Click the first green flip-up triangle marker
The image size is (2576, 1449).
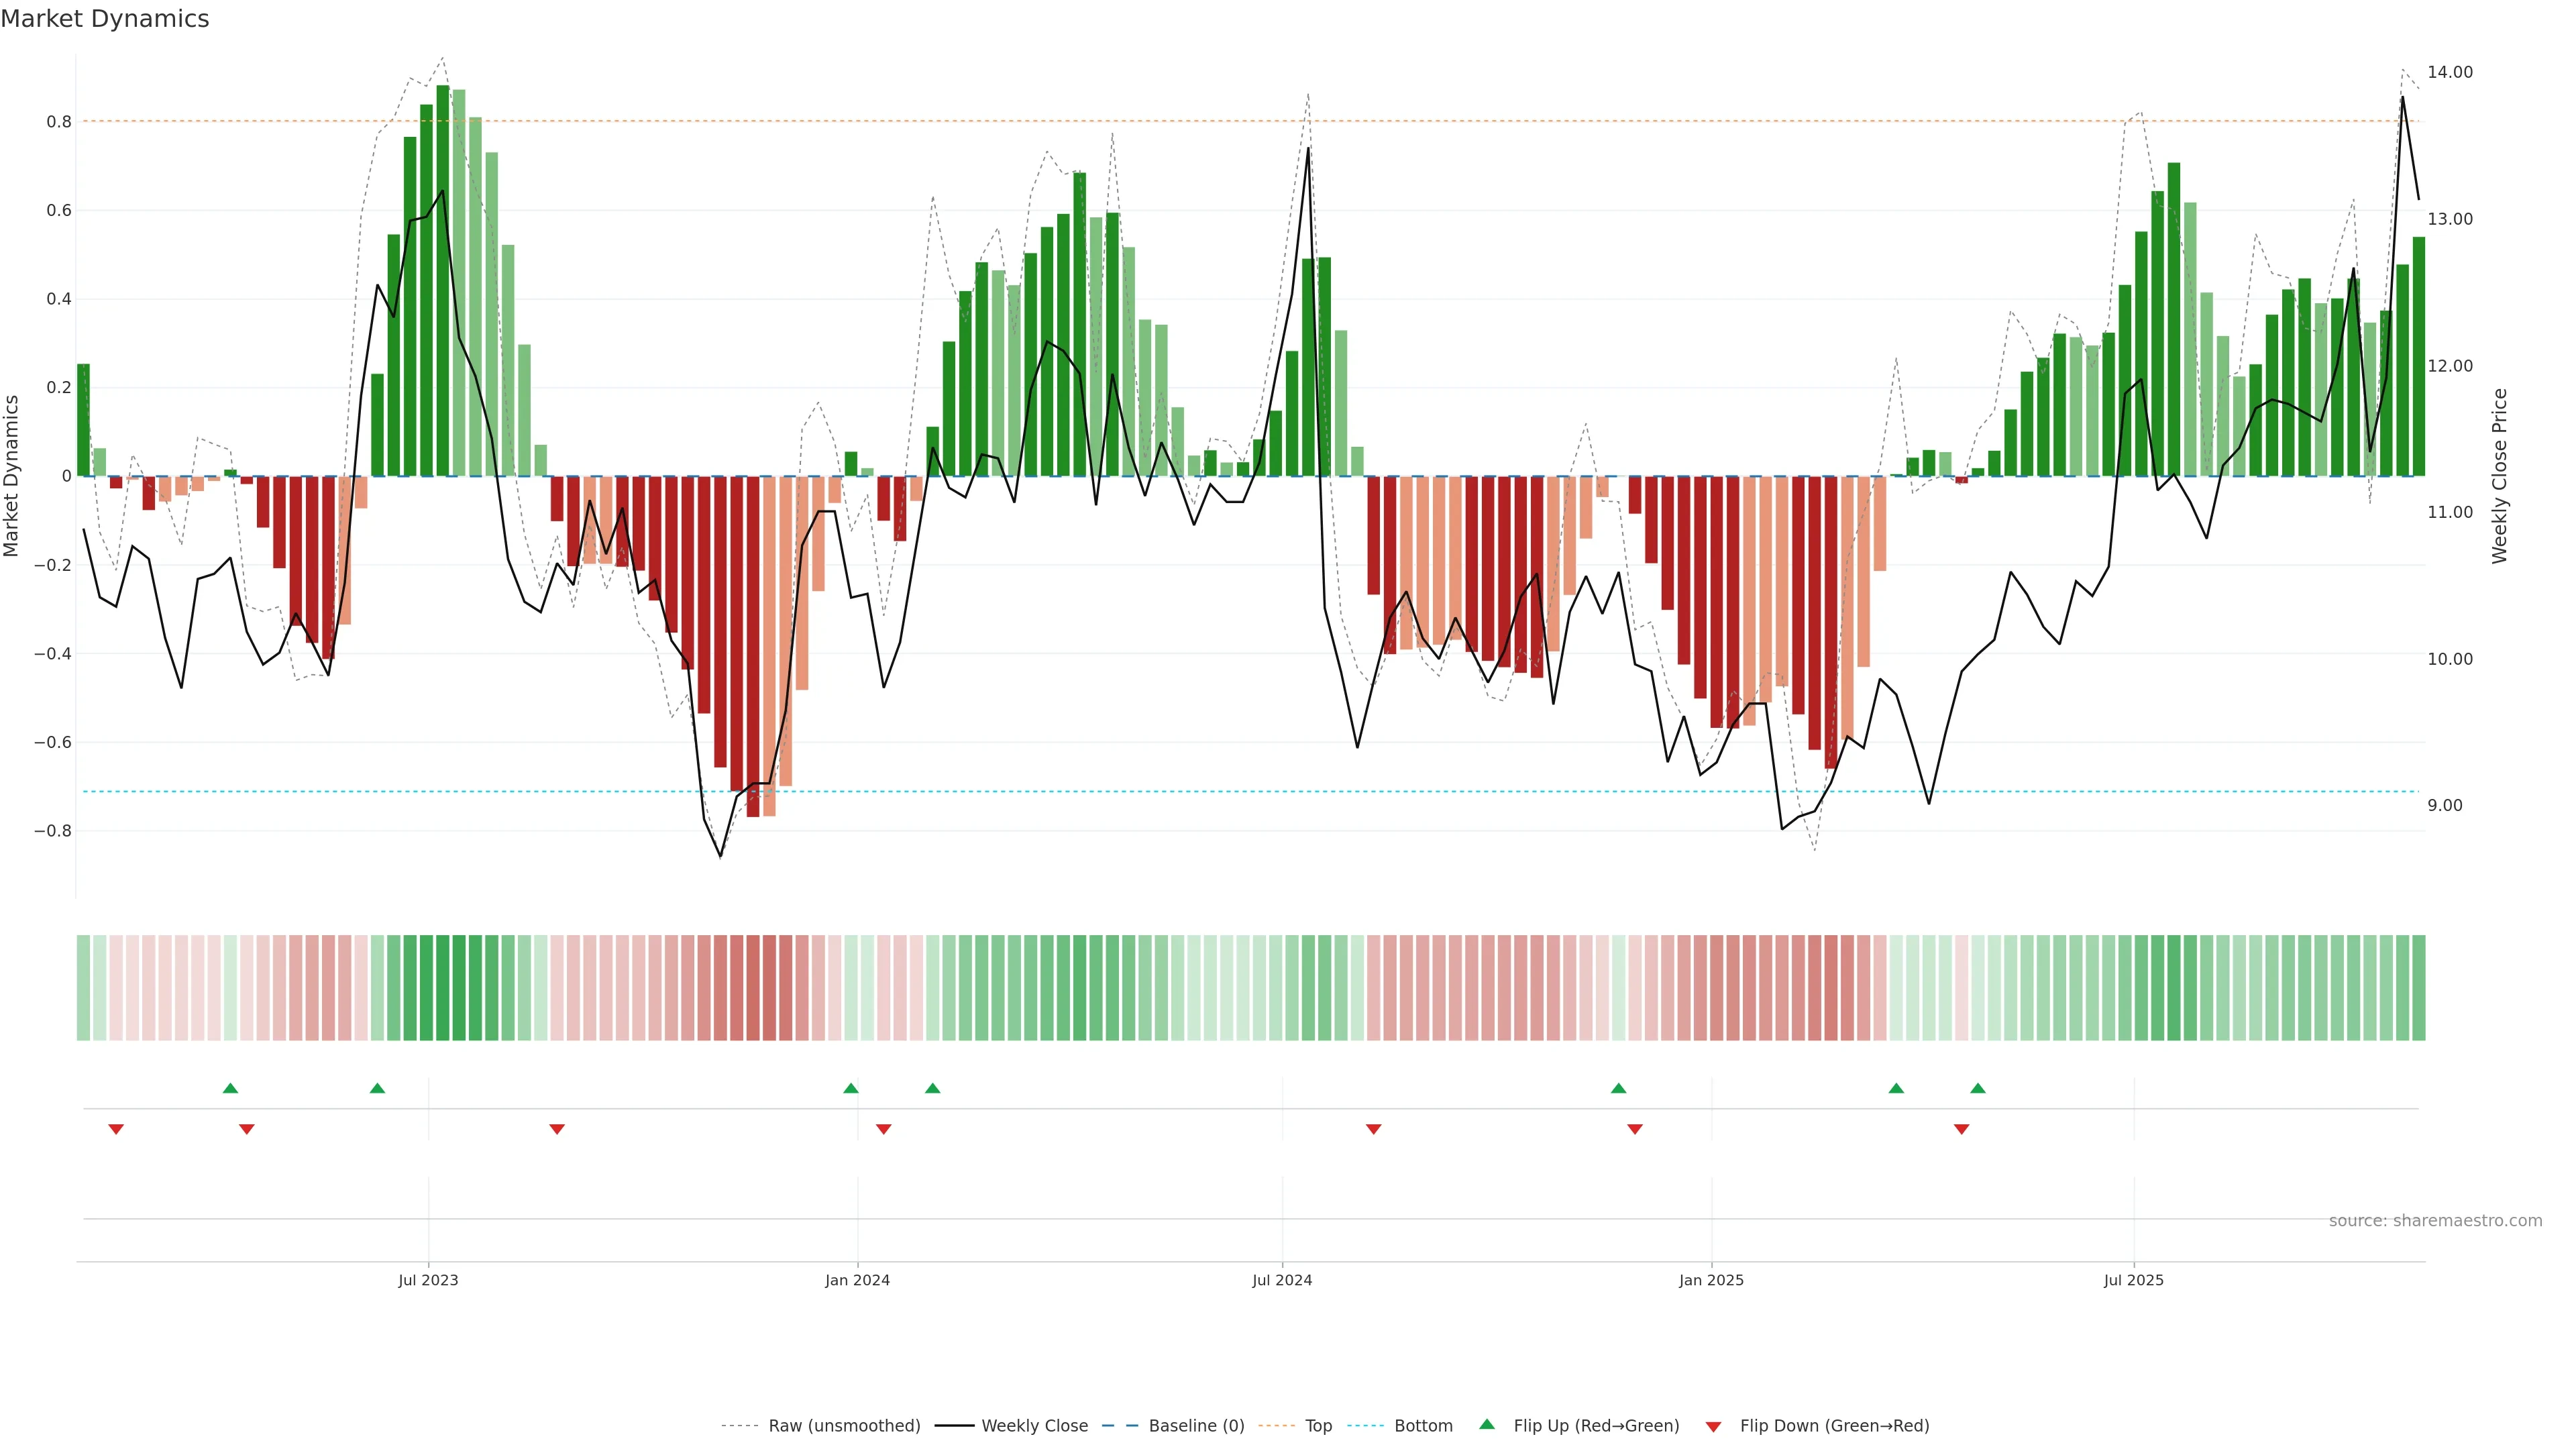[x=230, y=1088]
